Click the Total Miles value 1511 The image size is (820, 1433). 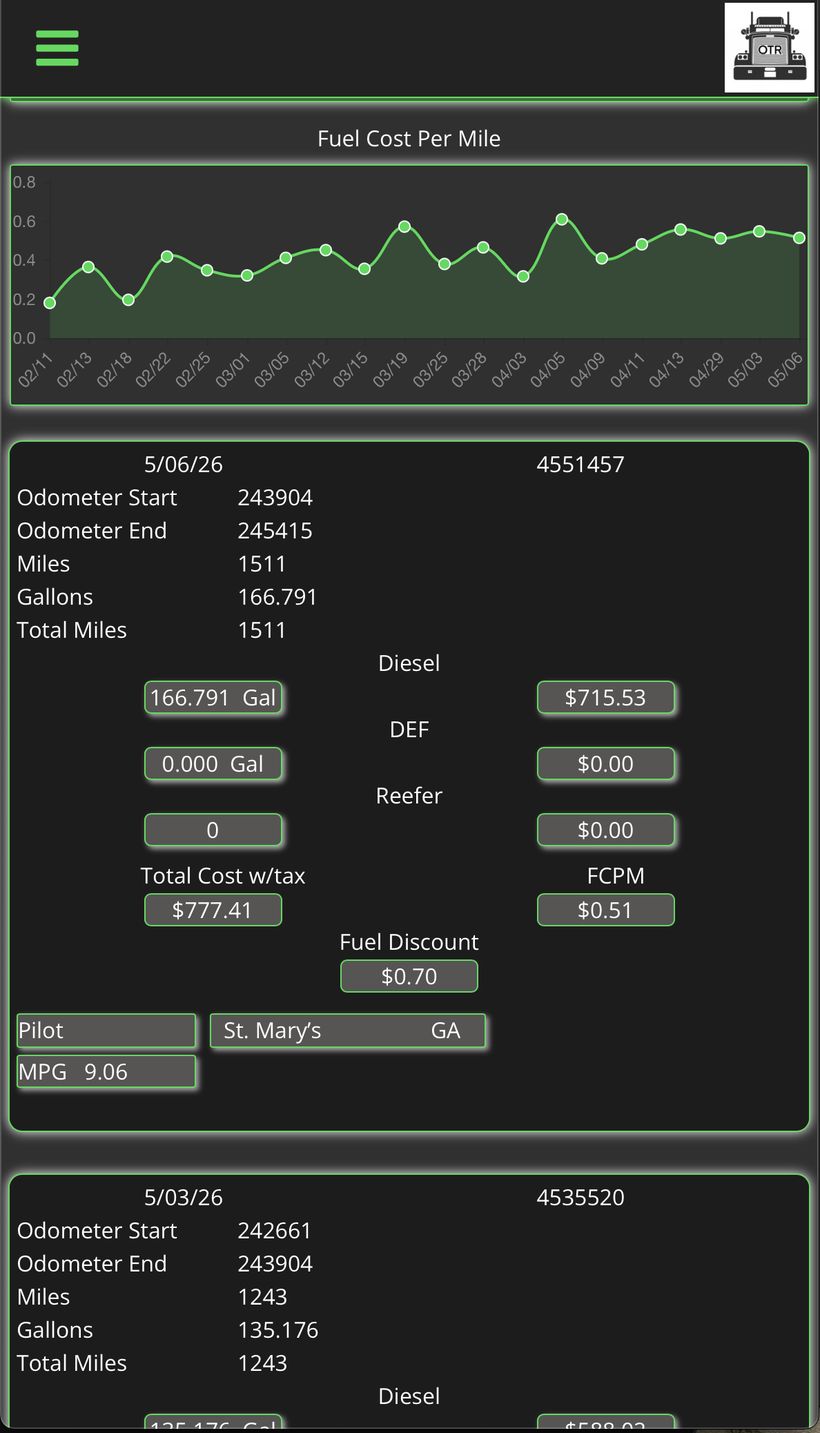pos(262,629)
